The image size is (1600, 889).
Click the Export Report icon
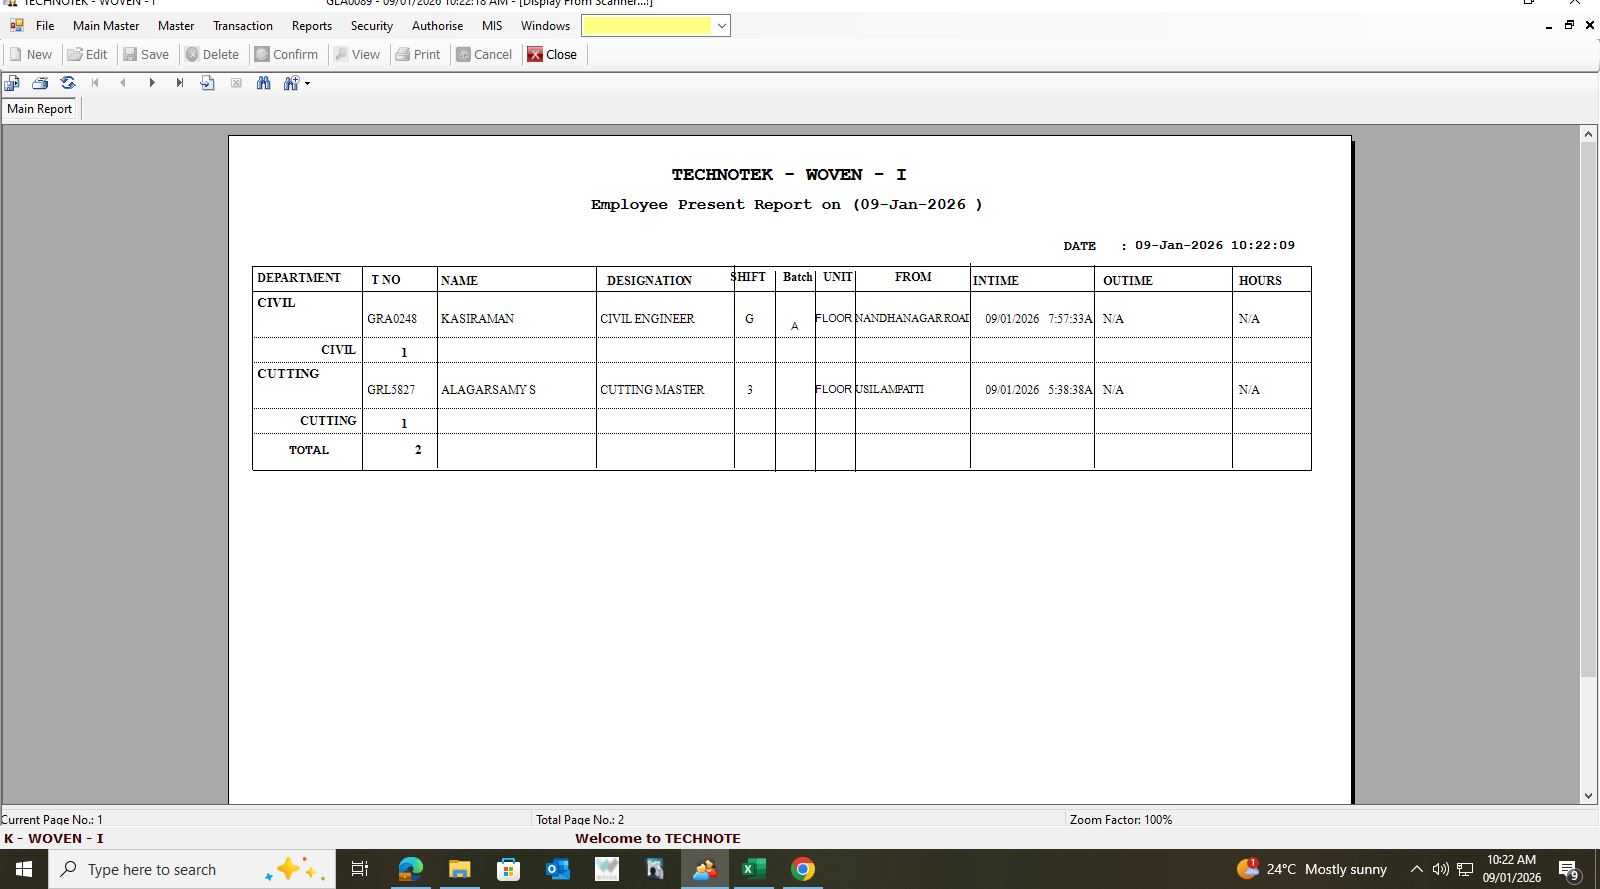pos(12,83)
